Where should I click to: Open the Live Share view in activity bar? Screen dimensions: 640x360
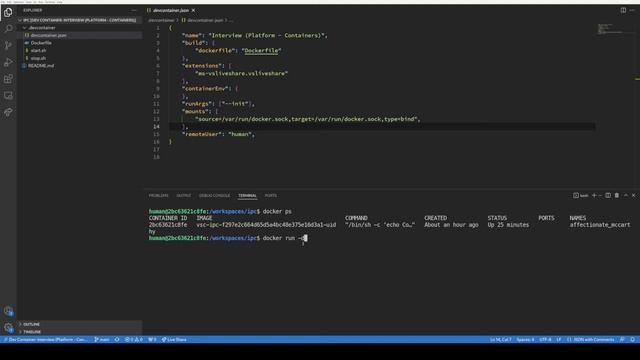8,112
